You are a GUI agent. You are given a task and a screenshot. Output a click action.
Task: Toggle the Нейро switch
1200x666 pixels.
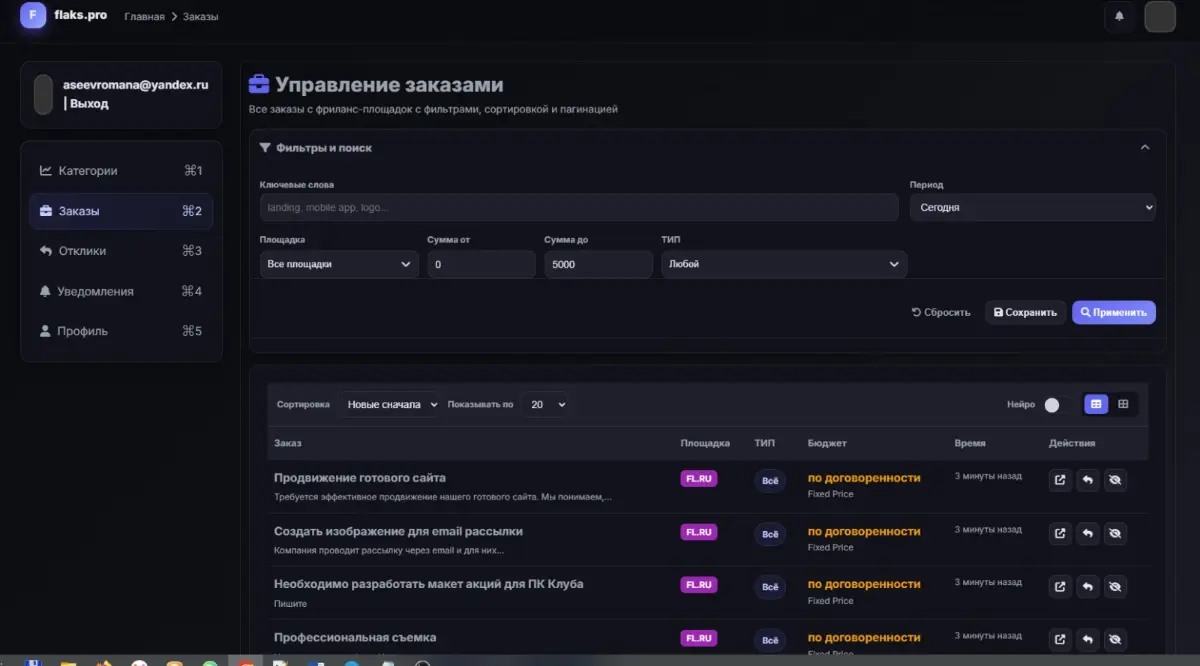coord(1057,405)
